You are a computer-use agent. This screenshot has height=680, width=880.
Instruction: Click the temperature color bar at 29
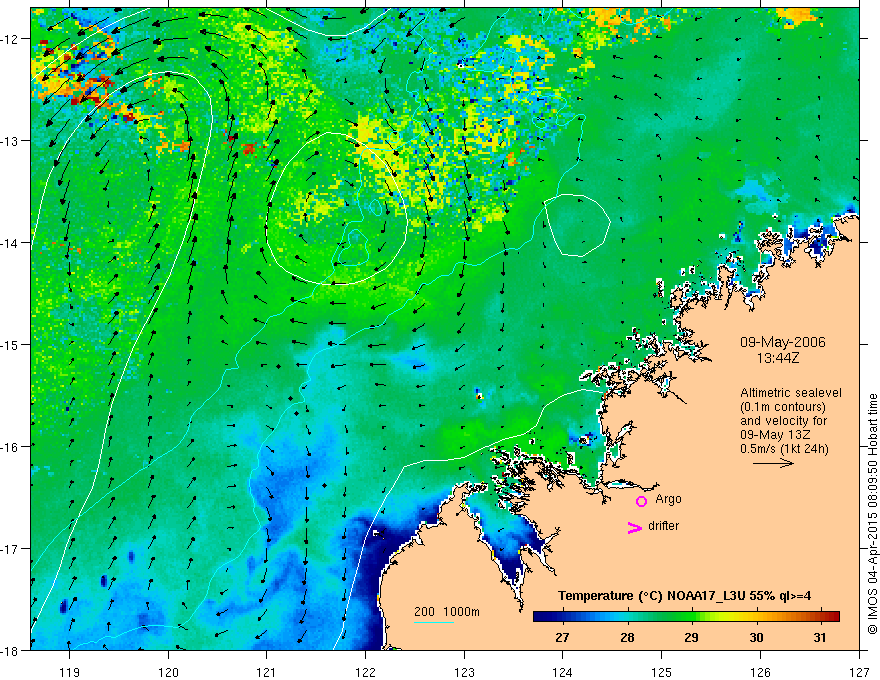pos(692,616)
